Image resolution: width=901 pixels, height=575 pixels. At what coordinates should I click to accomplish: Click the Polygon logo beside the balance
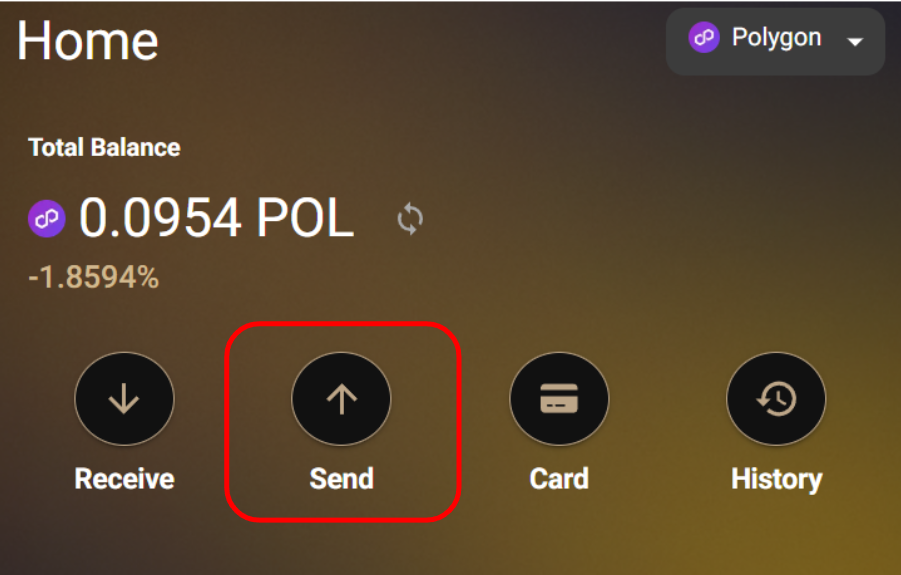(47, 218)
